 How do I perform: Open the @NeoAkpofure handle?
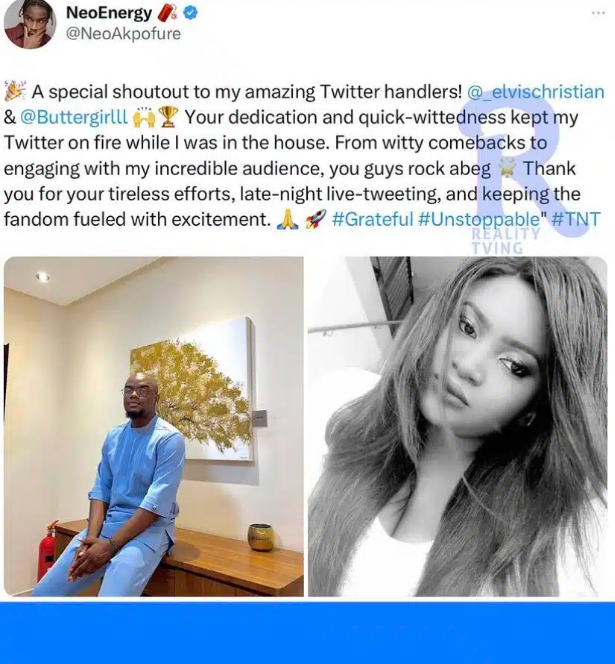pos(123,34)
